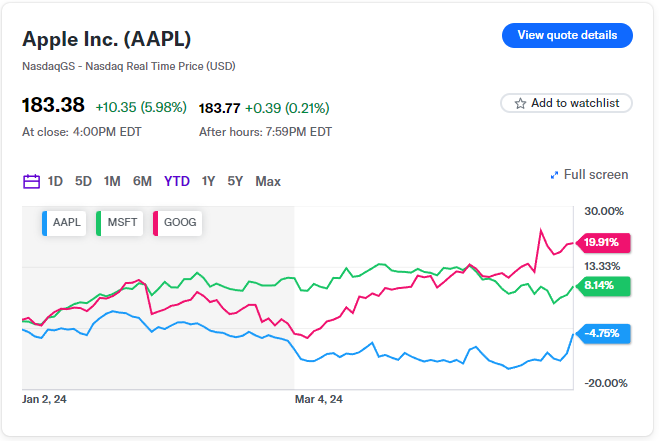Click the At close: 4:00PM EDT label

click(82, 132)
